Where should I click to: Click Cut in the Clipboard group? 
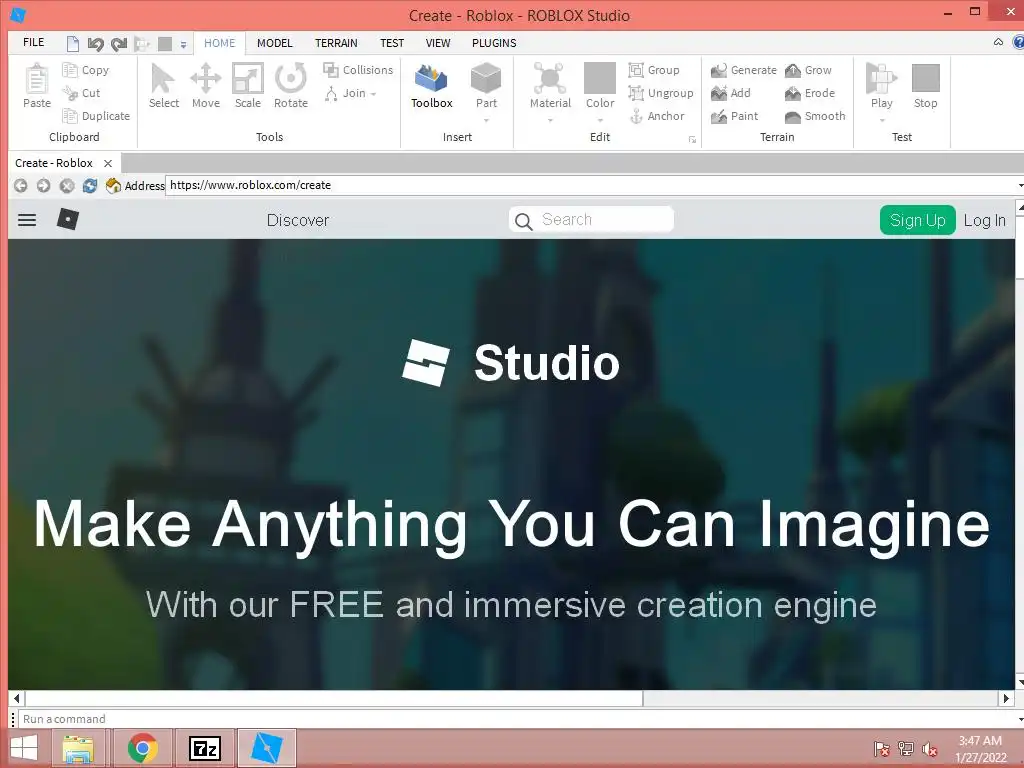tap(82, 93)
